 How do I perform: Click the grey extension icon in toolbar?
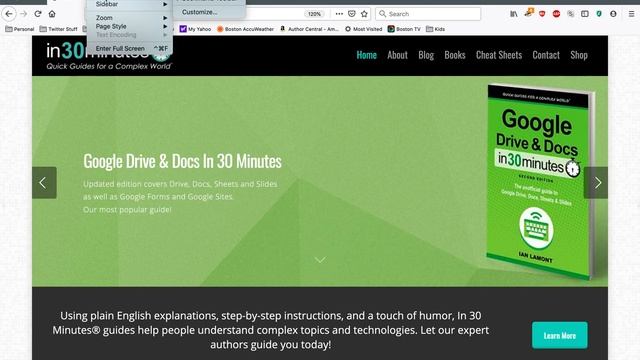click(x=571, y=14)
